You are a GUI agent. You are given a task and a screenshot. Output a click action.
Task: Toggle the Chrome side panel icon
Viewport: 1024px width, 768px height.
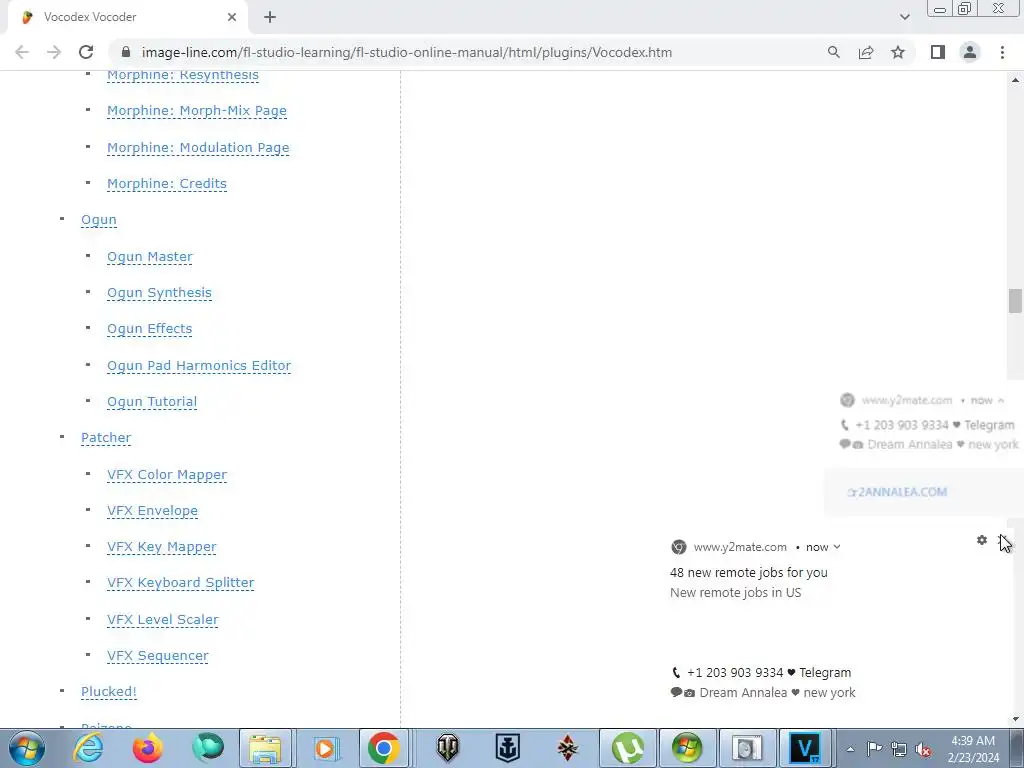coord(938,52)
